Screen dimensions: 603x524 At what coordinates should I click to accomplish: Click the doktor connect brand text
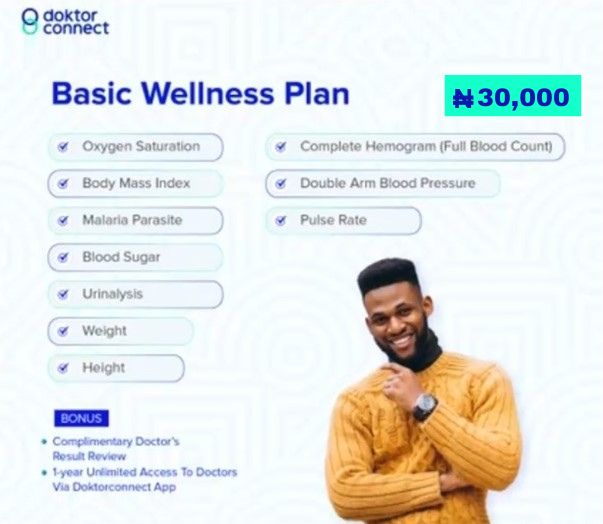pos(76,22)
